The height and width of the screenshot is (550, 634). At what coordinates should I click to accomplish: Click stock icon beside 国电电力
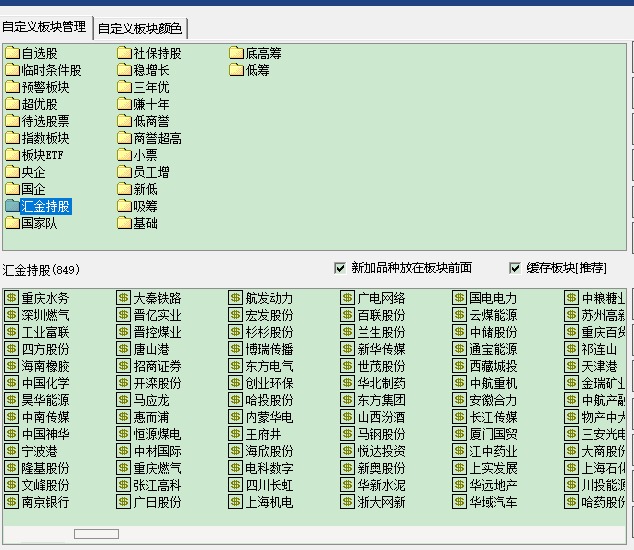pyautogui.click(x=460, y=298)
